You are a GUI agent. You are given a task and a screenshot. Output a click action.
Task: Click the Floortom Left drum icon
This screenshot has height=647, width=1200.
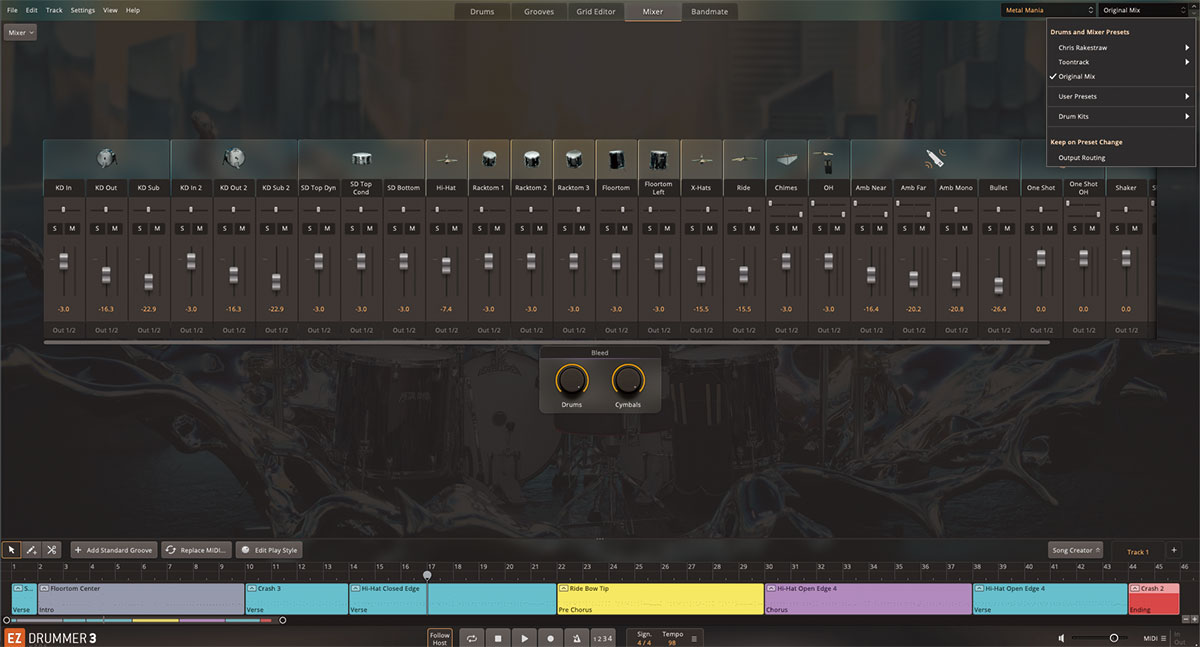pos(658,159)
